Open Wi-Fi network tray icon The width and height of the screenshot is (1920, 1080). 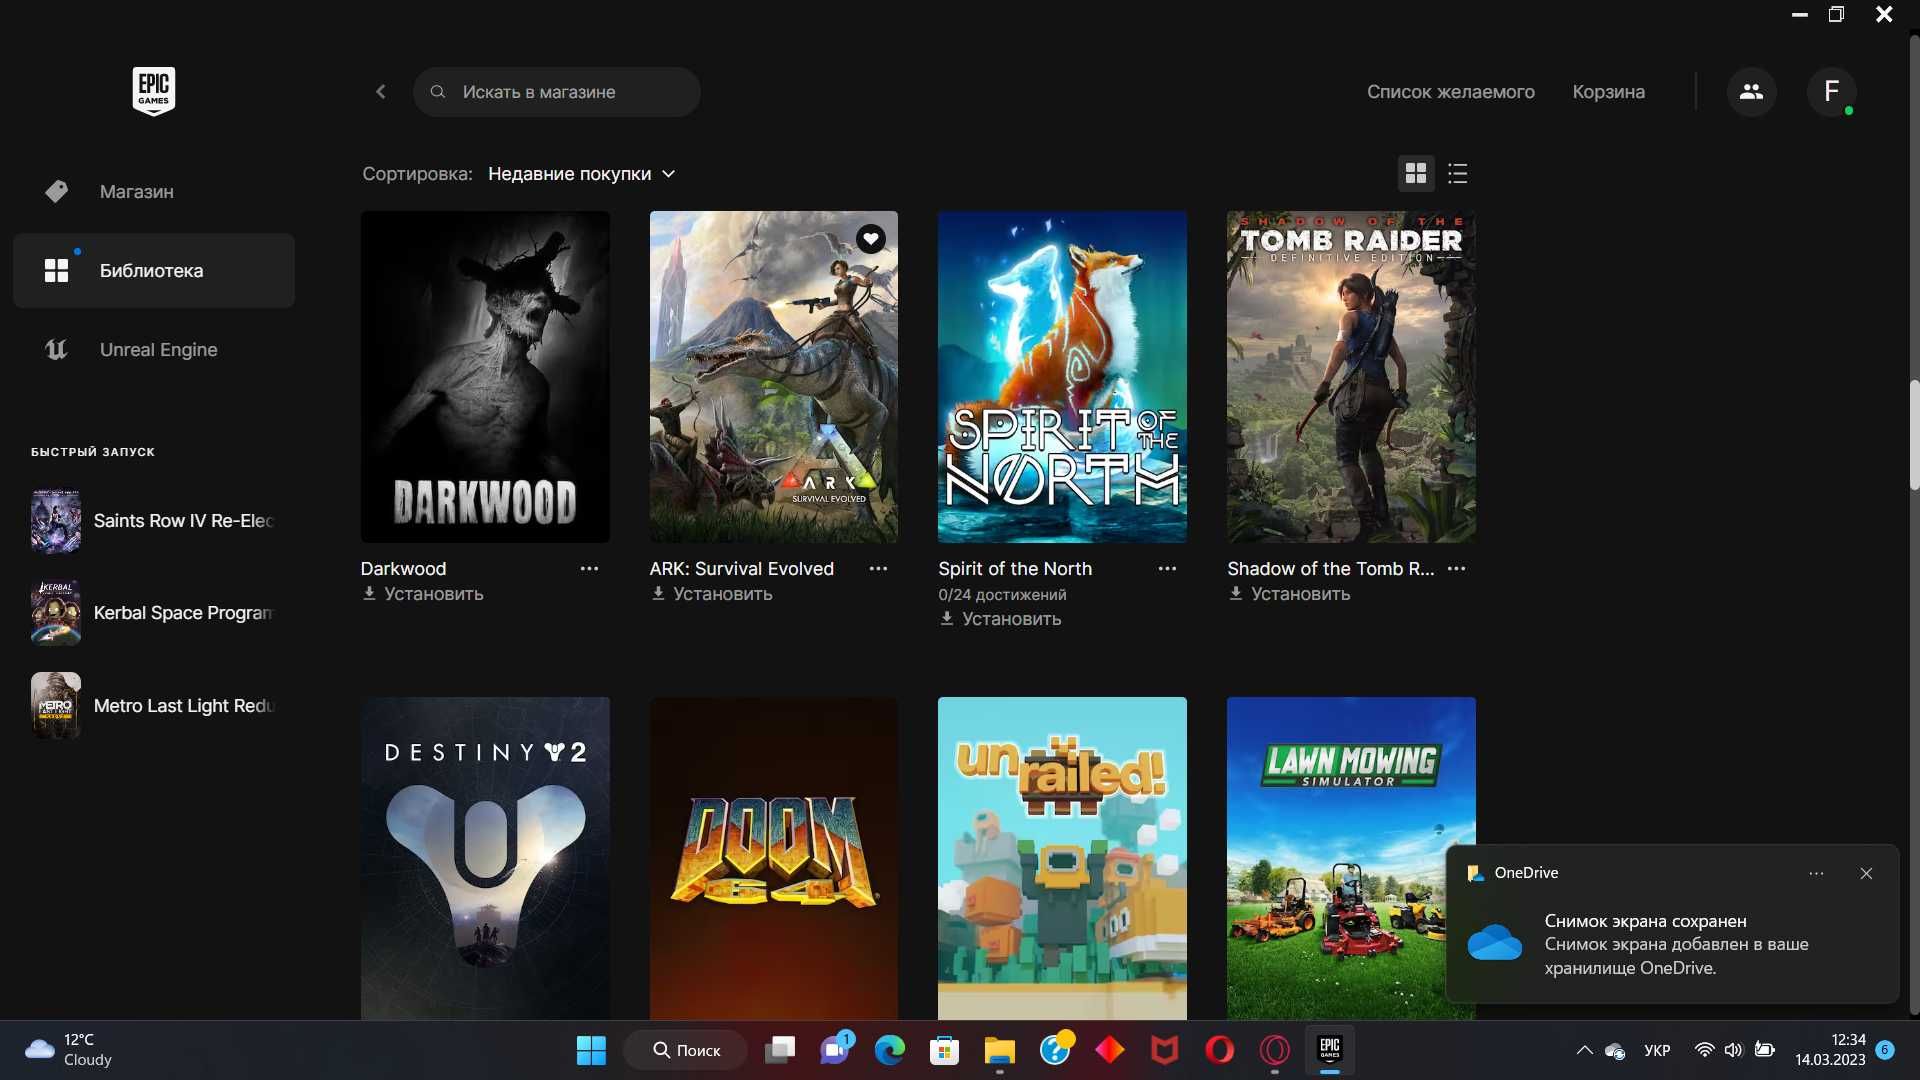(1705, 1050)
